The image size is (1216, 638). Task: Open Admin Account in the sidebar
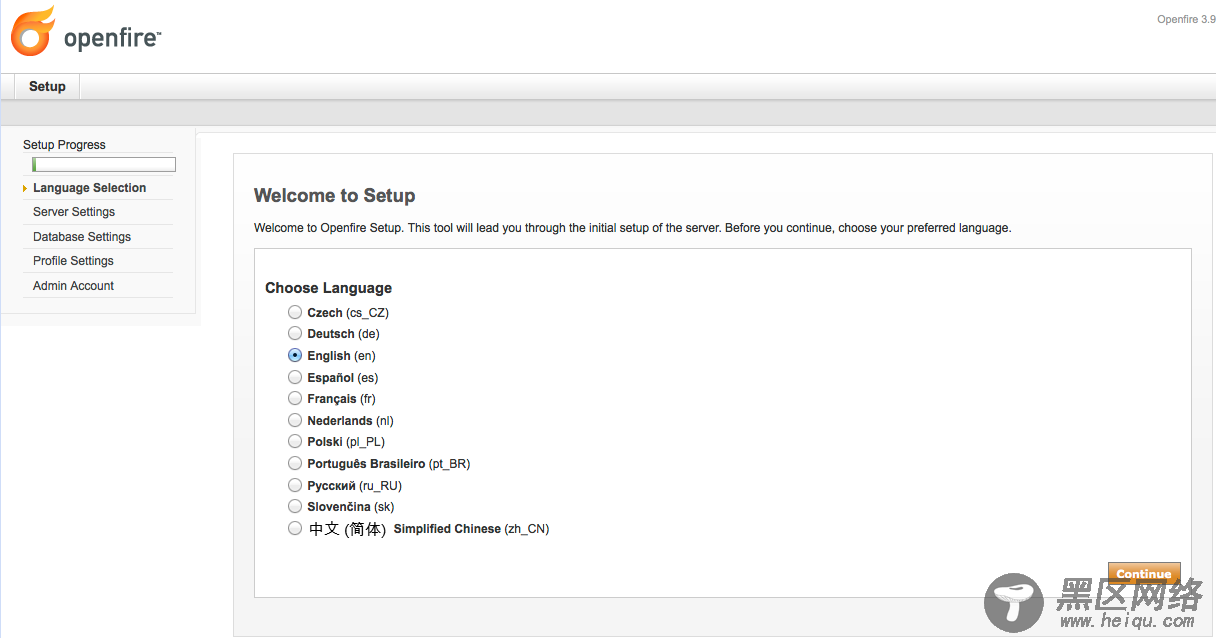[73, 286]
